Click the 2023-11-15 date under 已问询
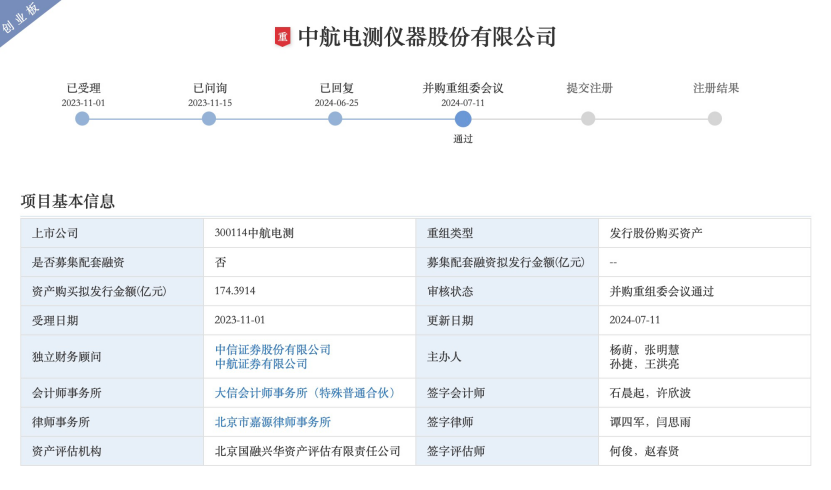 (x=210, y=103)
